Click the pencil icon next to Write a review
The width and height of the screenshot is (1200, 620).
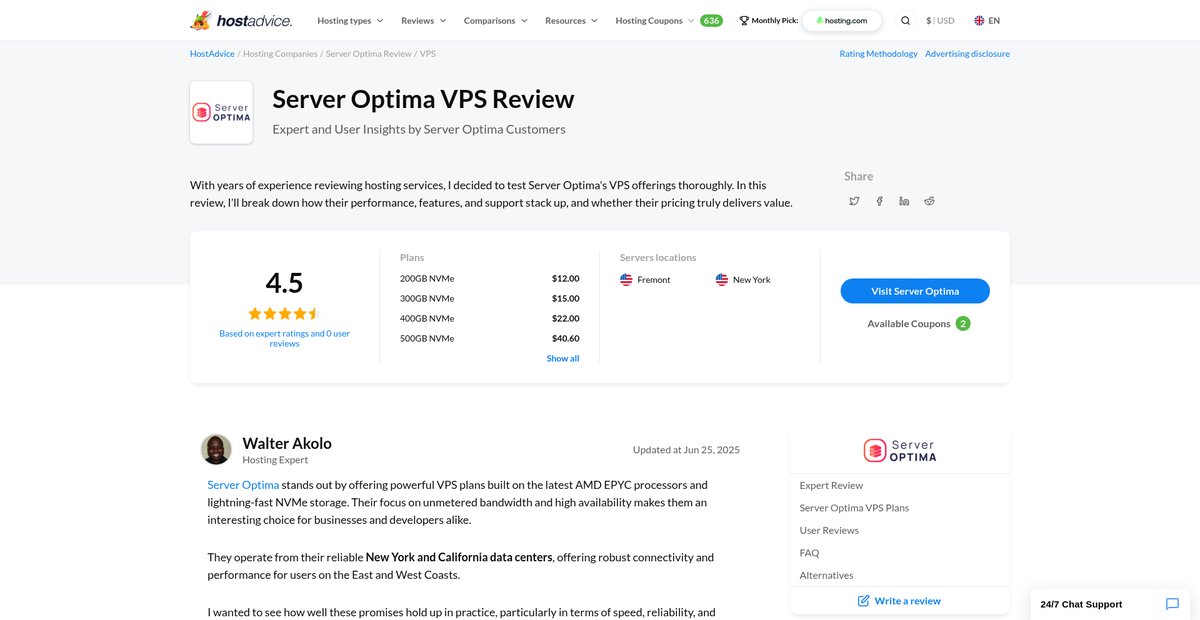[864, 601]
